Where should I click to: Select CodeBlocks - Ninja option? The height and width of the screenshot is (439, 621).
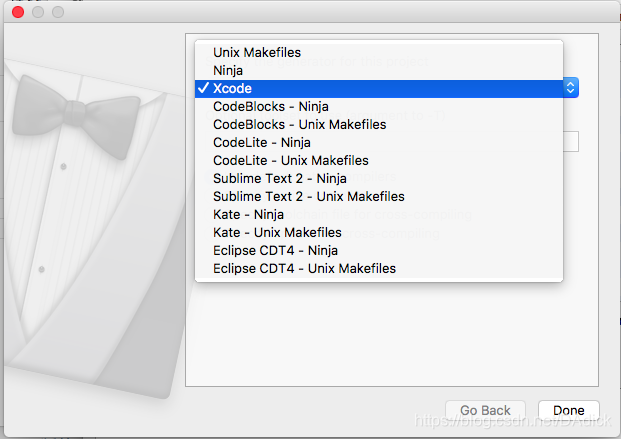click(x=379, y=107)
